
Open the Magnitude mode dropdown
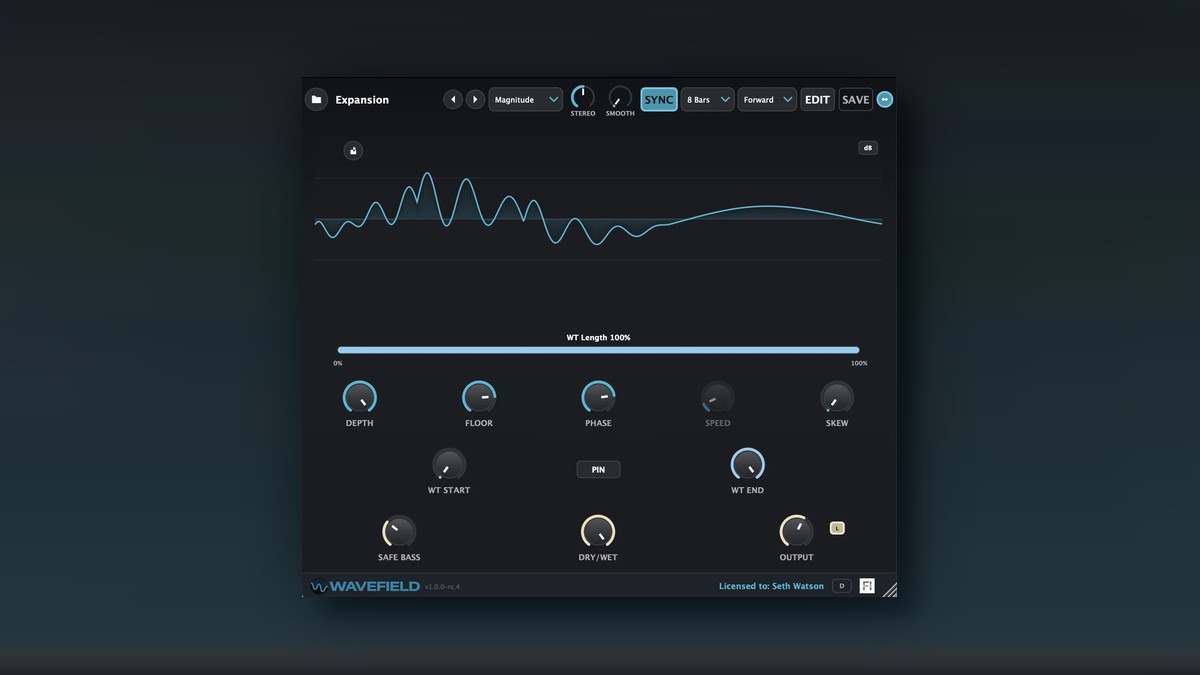(x=526, y=100)
